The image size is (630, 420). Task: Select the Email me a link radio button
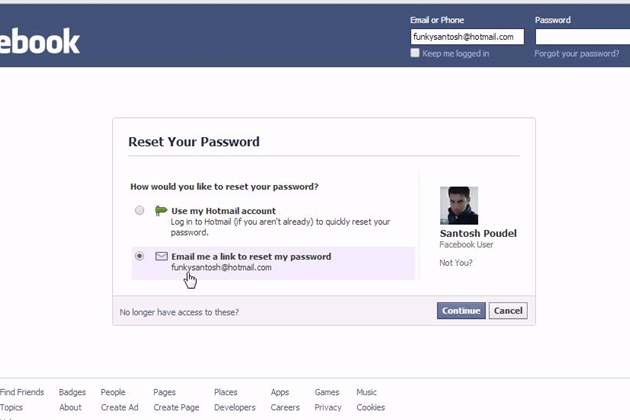click(140, 256)
